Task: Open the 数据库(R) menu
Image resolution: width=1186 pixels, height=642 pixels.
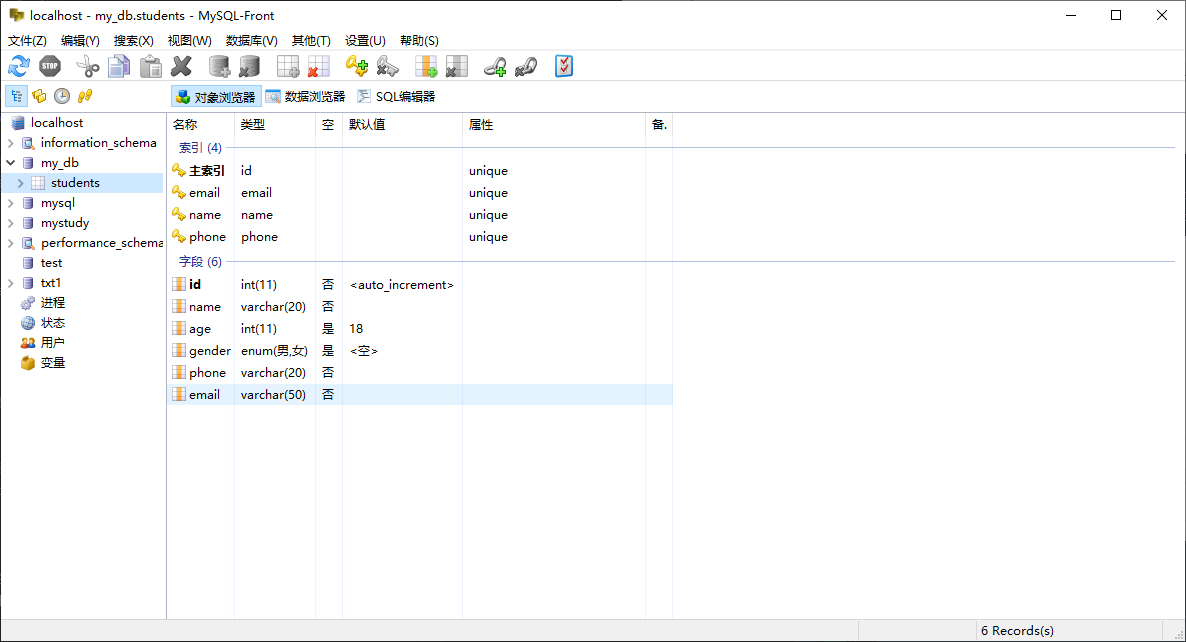Action: pos(251,40)
